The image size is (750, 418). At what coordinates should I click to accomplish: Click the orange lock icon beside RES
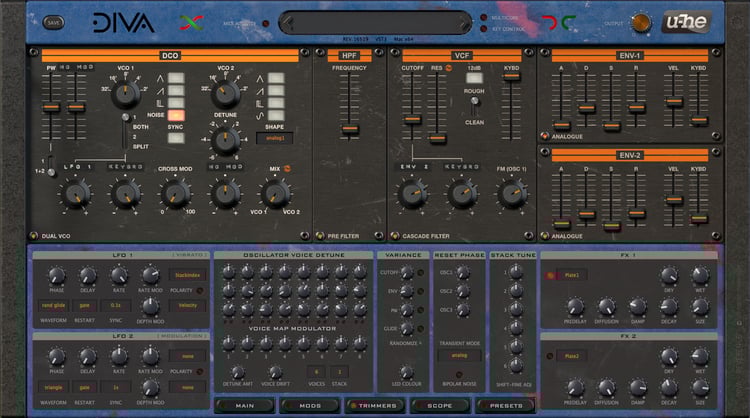449,68
